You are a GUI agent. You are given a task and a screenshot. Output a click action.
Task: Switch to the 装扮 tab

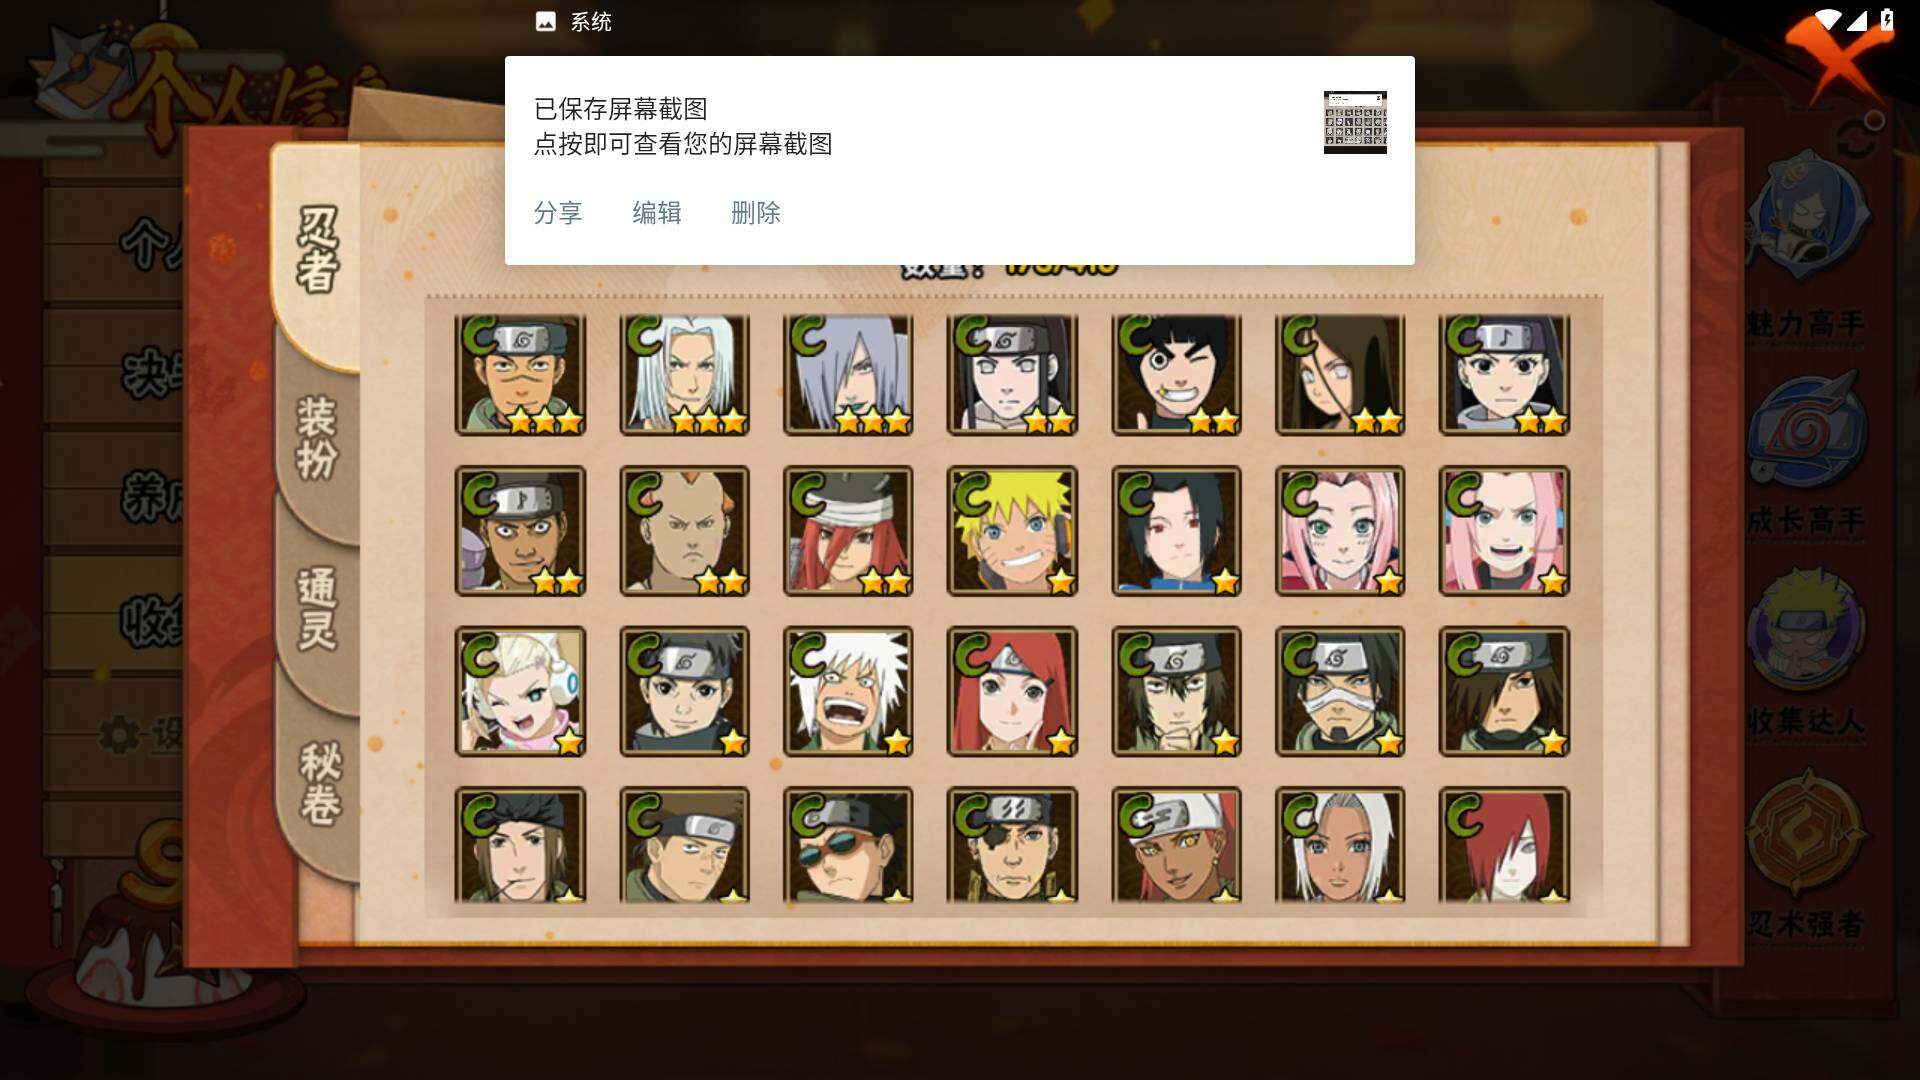(x=317, y=438)
